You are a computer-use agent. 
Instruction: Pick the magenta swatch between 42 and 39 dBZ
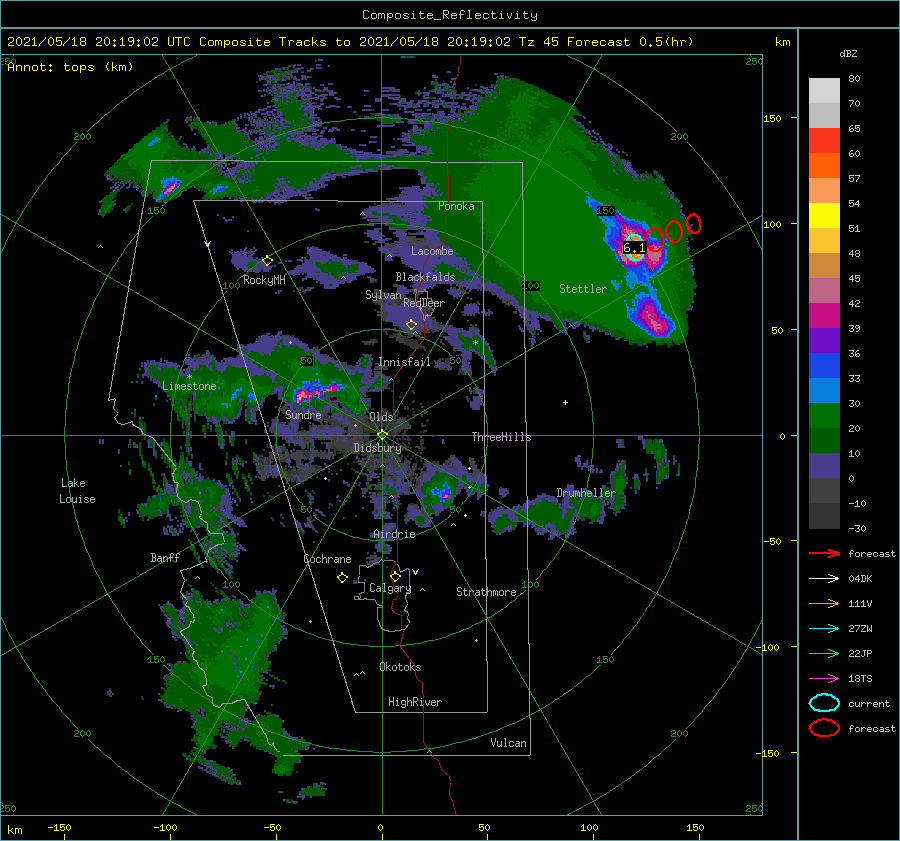pyautogui.click(x=824, y=316)
